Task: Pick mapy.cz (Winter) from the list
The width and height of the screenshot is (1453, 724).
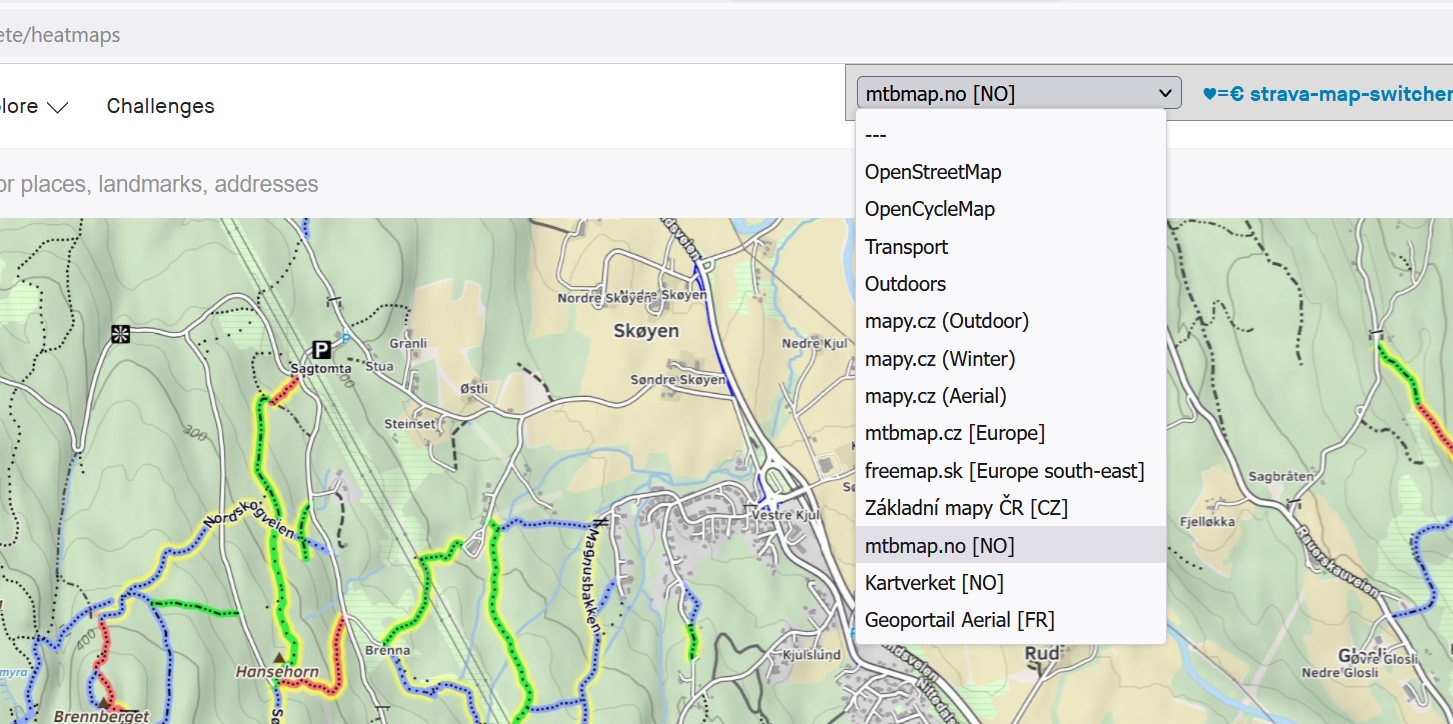Action: click(x=1011, y=359)
